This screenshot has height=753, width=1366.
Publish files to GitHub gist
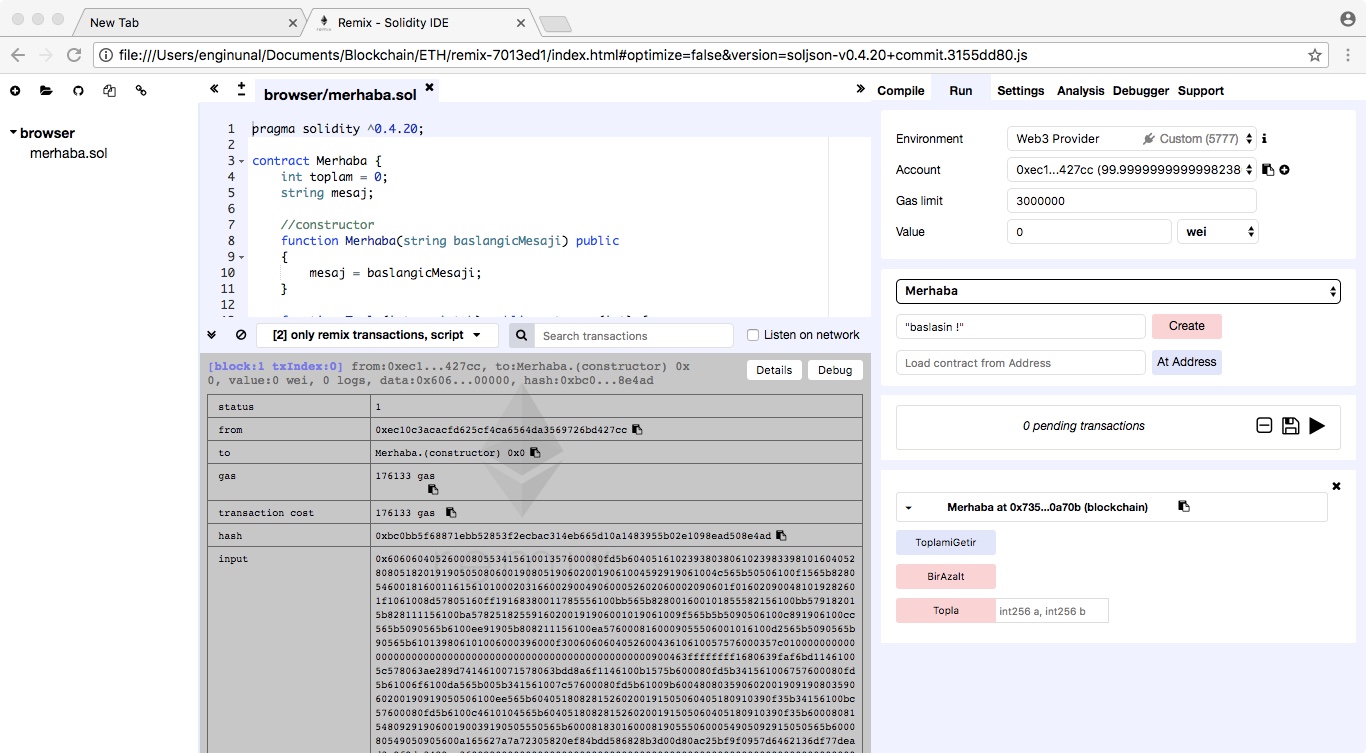click(x=78, y=91)
